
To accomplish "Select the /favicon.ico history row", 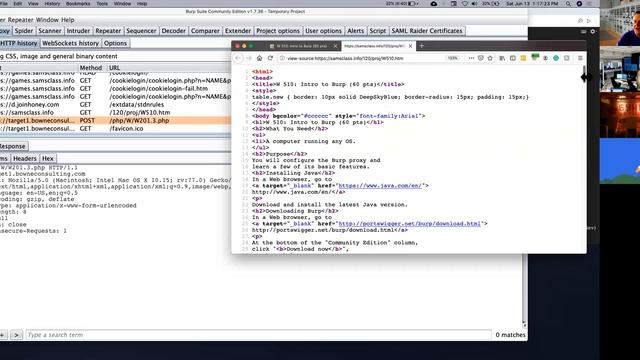I will click(116, 129).
